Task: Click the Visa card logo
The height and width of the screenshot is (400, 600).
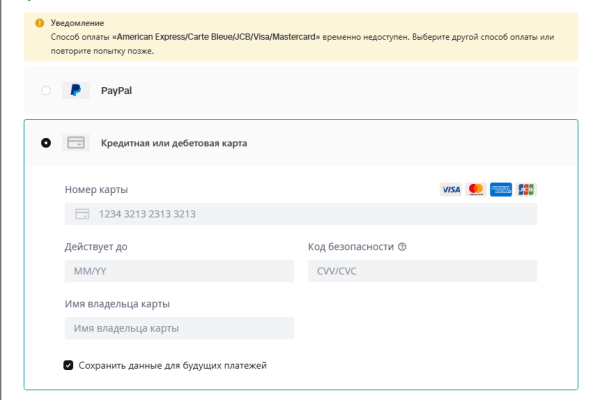Action: 451,189
